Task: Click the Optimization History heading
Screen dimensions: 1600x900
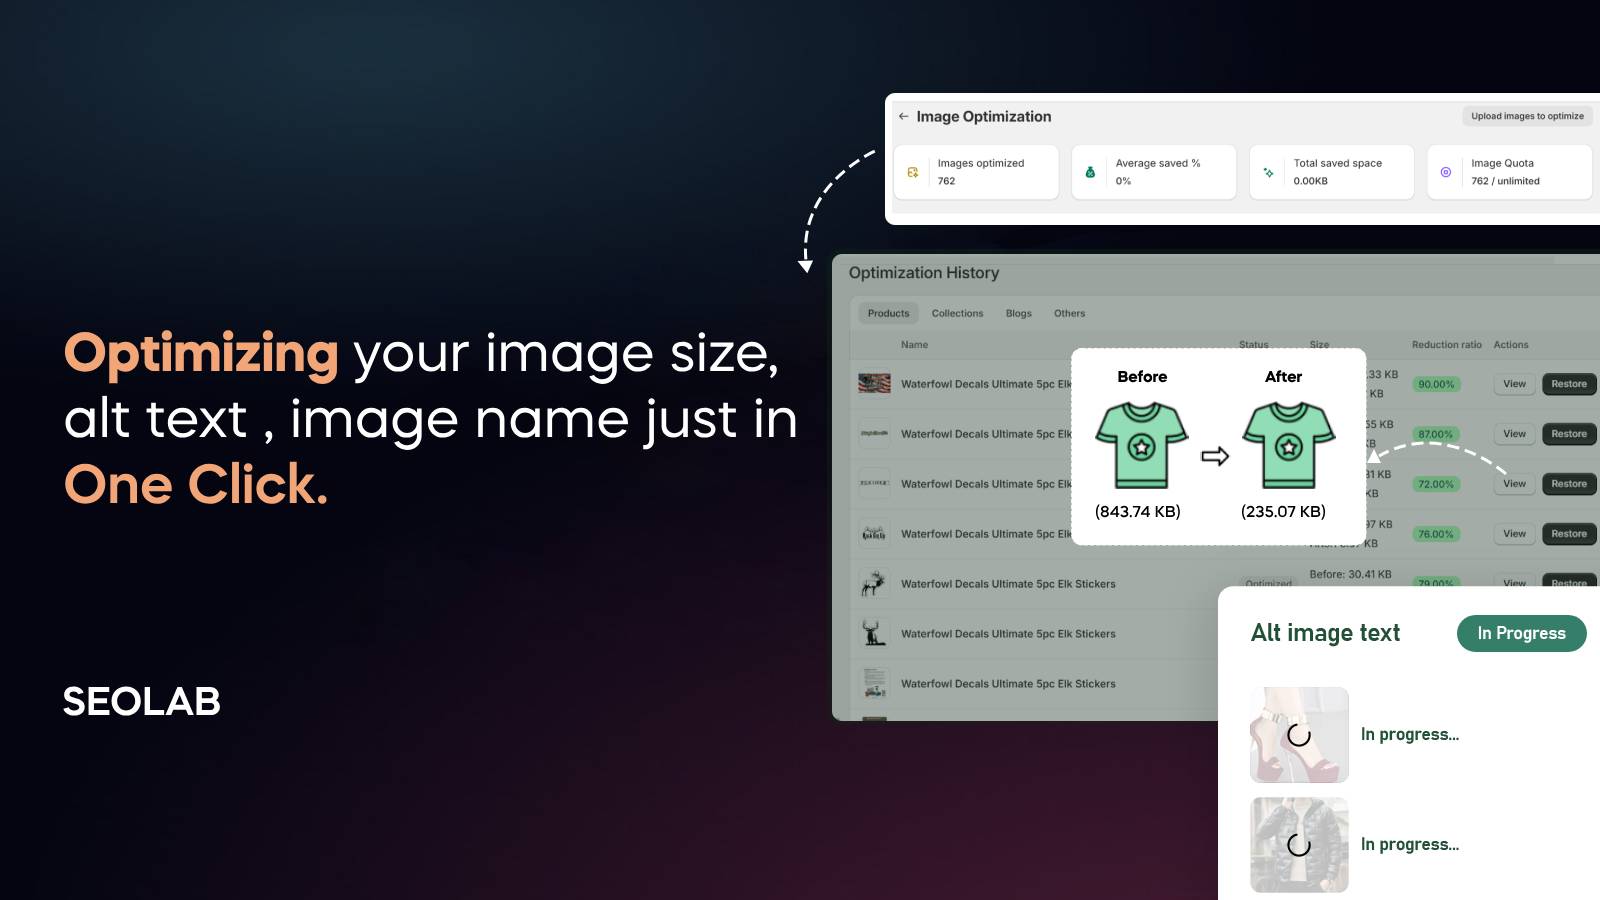Action: coord(924,273)
